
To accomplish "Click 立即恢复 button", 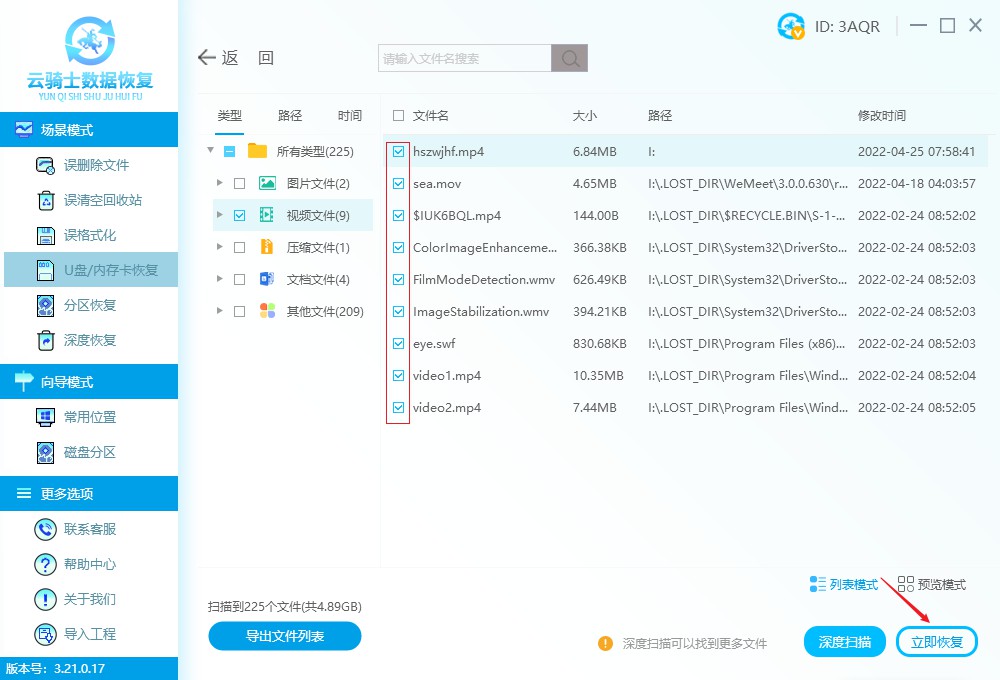I will click(x=937, y=642).
